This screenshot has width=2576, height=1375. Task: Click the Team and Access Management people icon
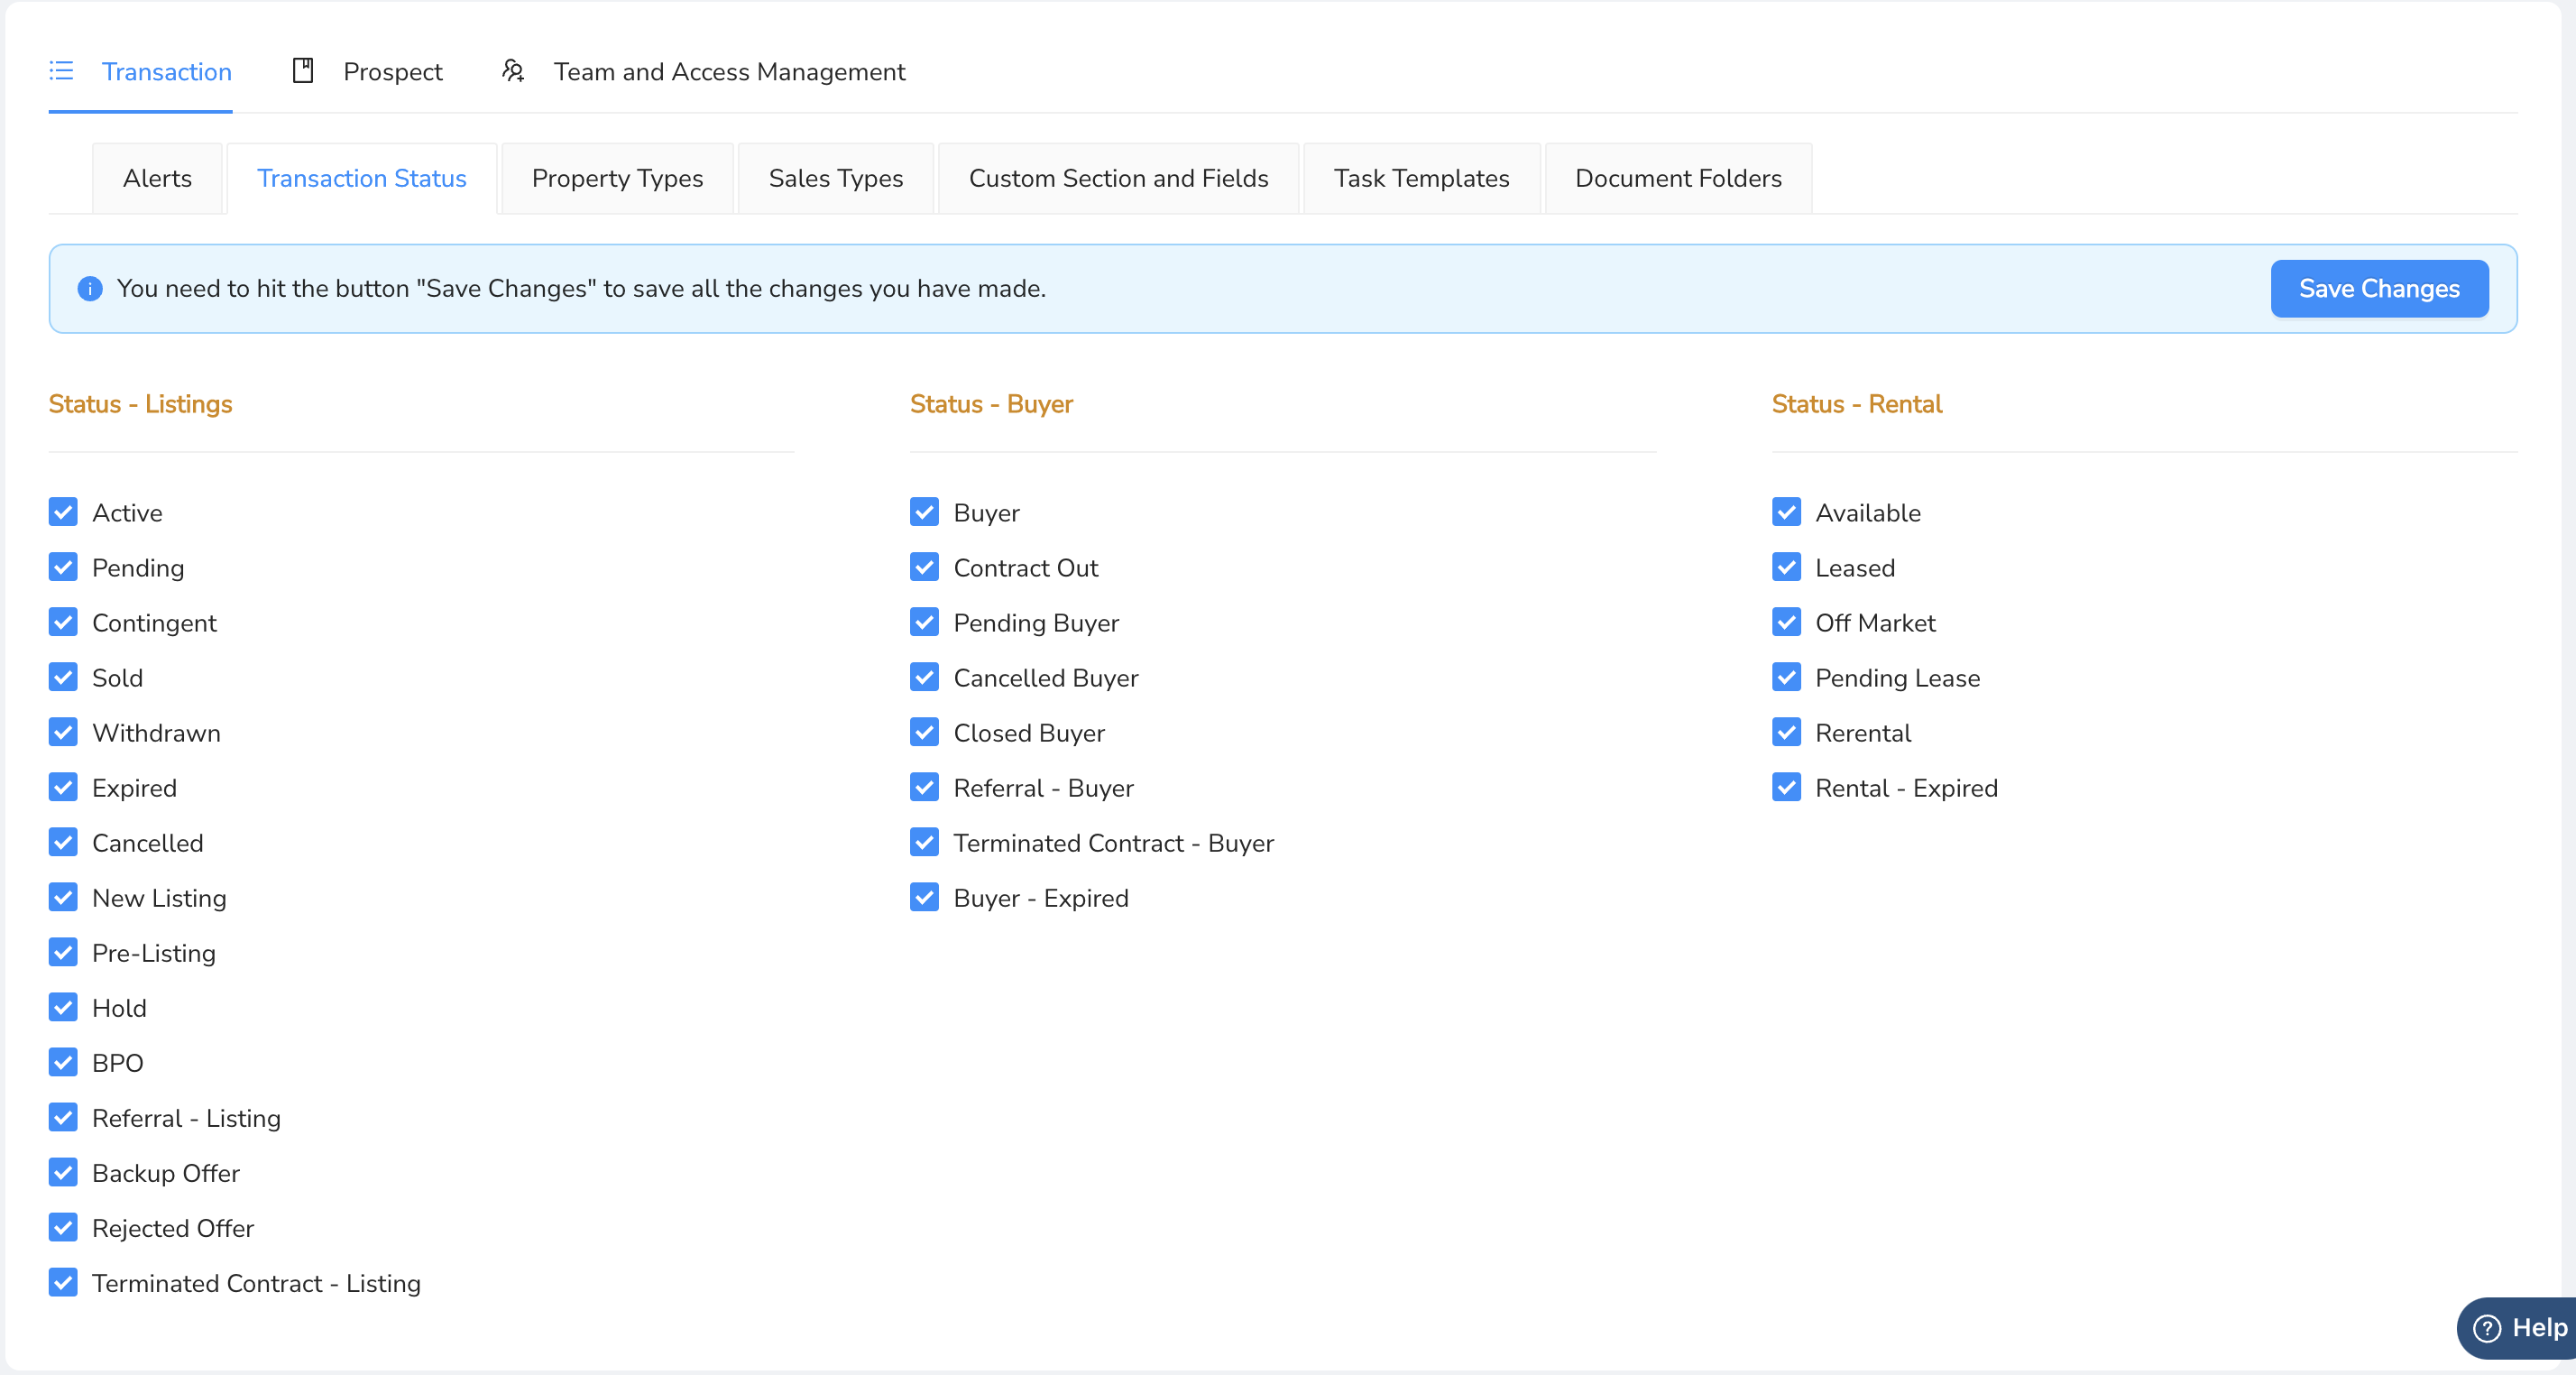click(512, 71)
